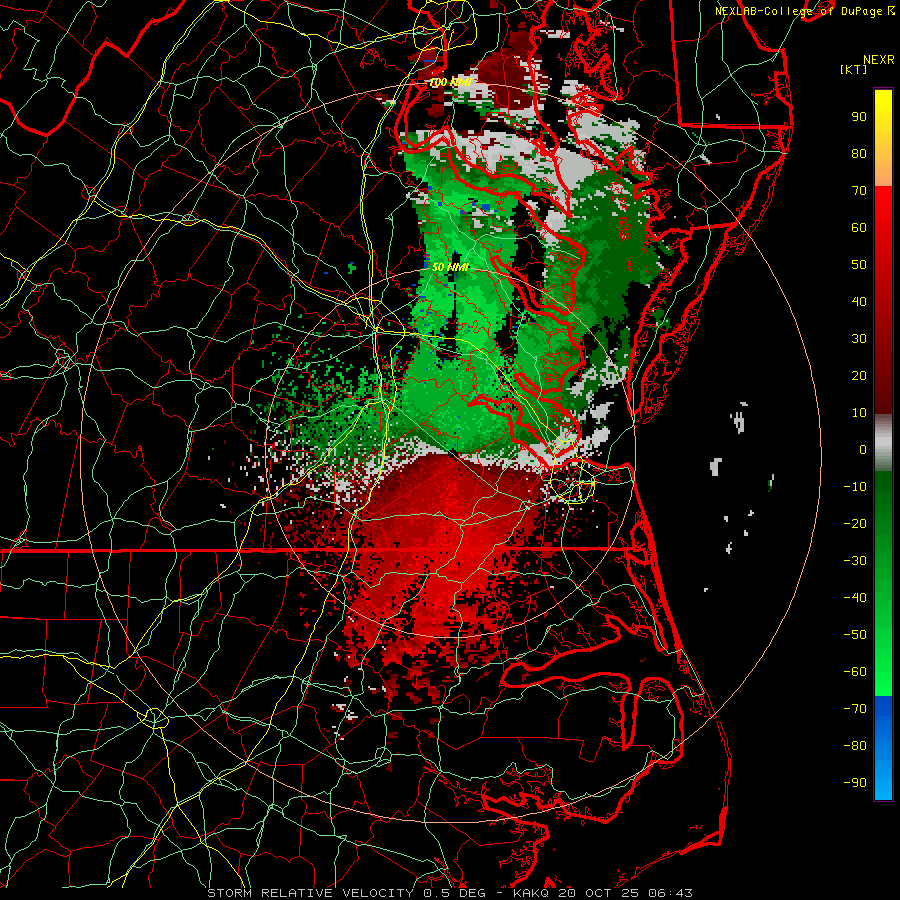Click the 06:43 timestamp in the caption

tap(670, 893)
